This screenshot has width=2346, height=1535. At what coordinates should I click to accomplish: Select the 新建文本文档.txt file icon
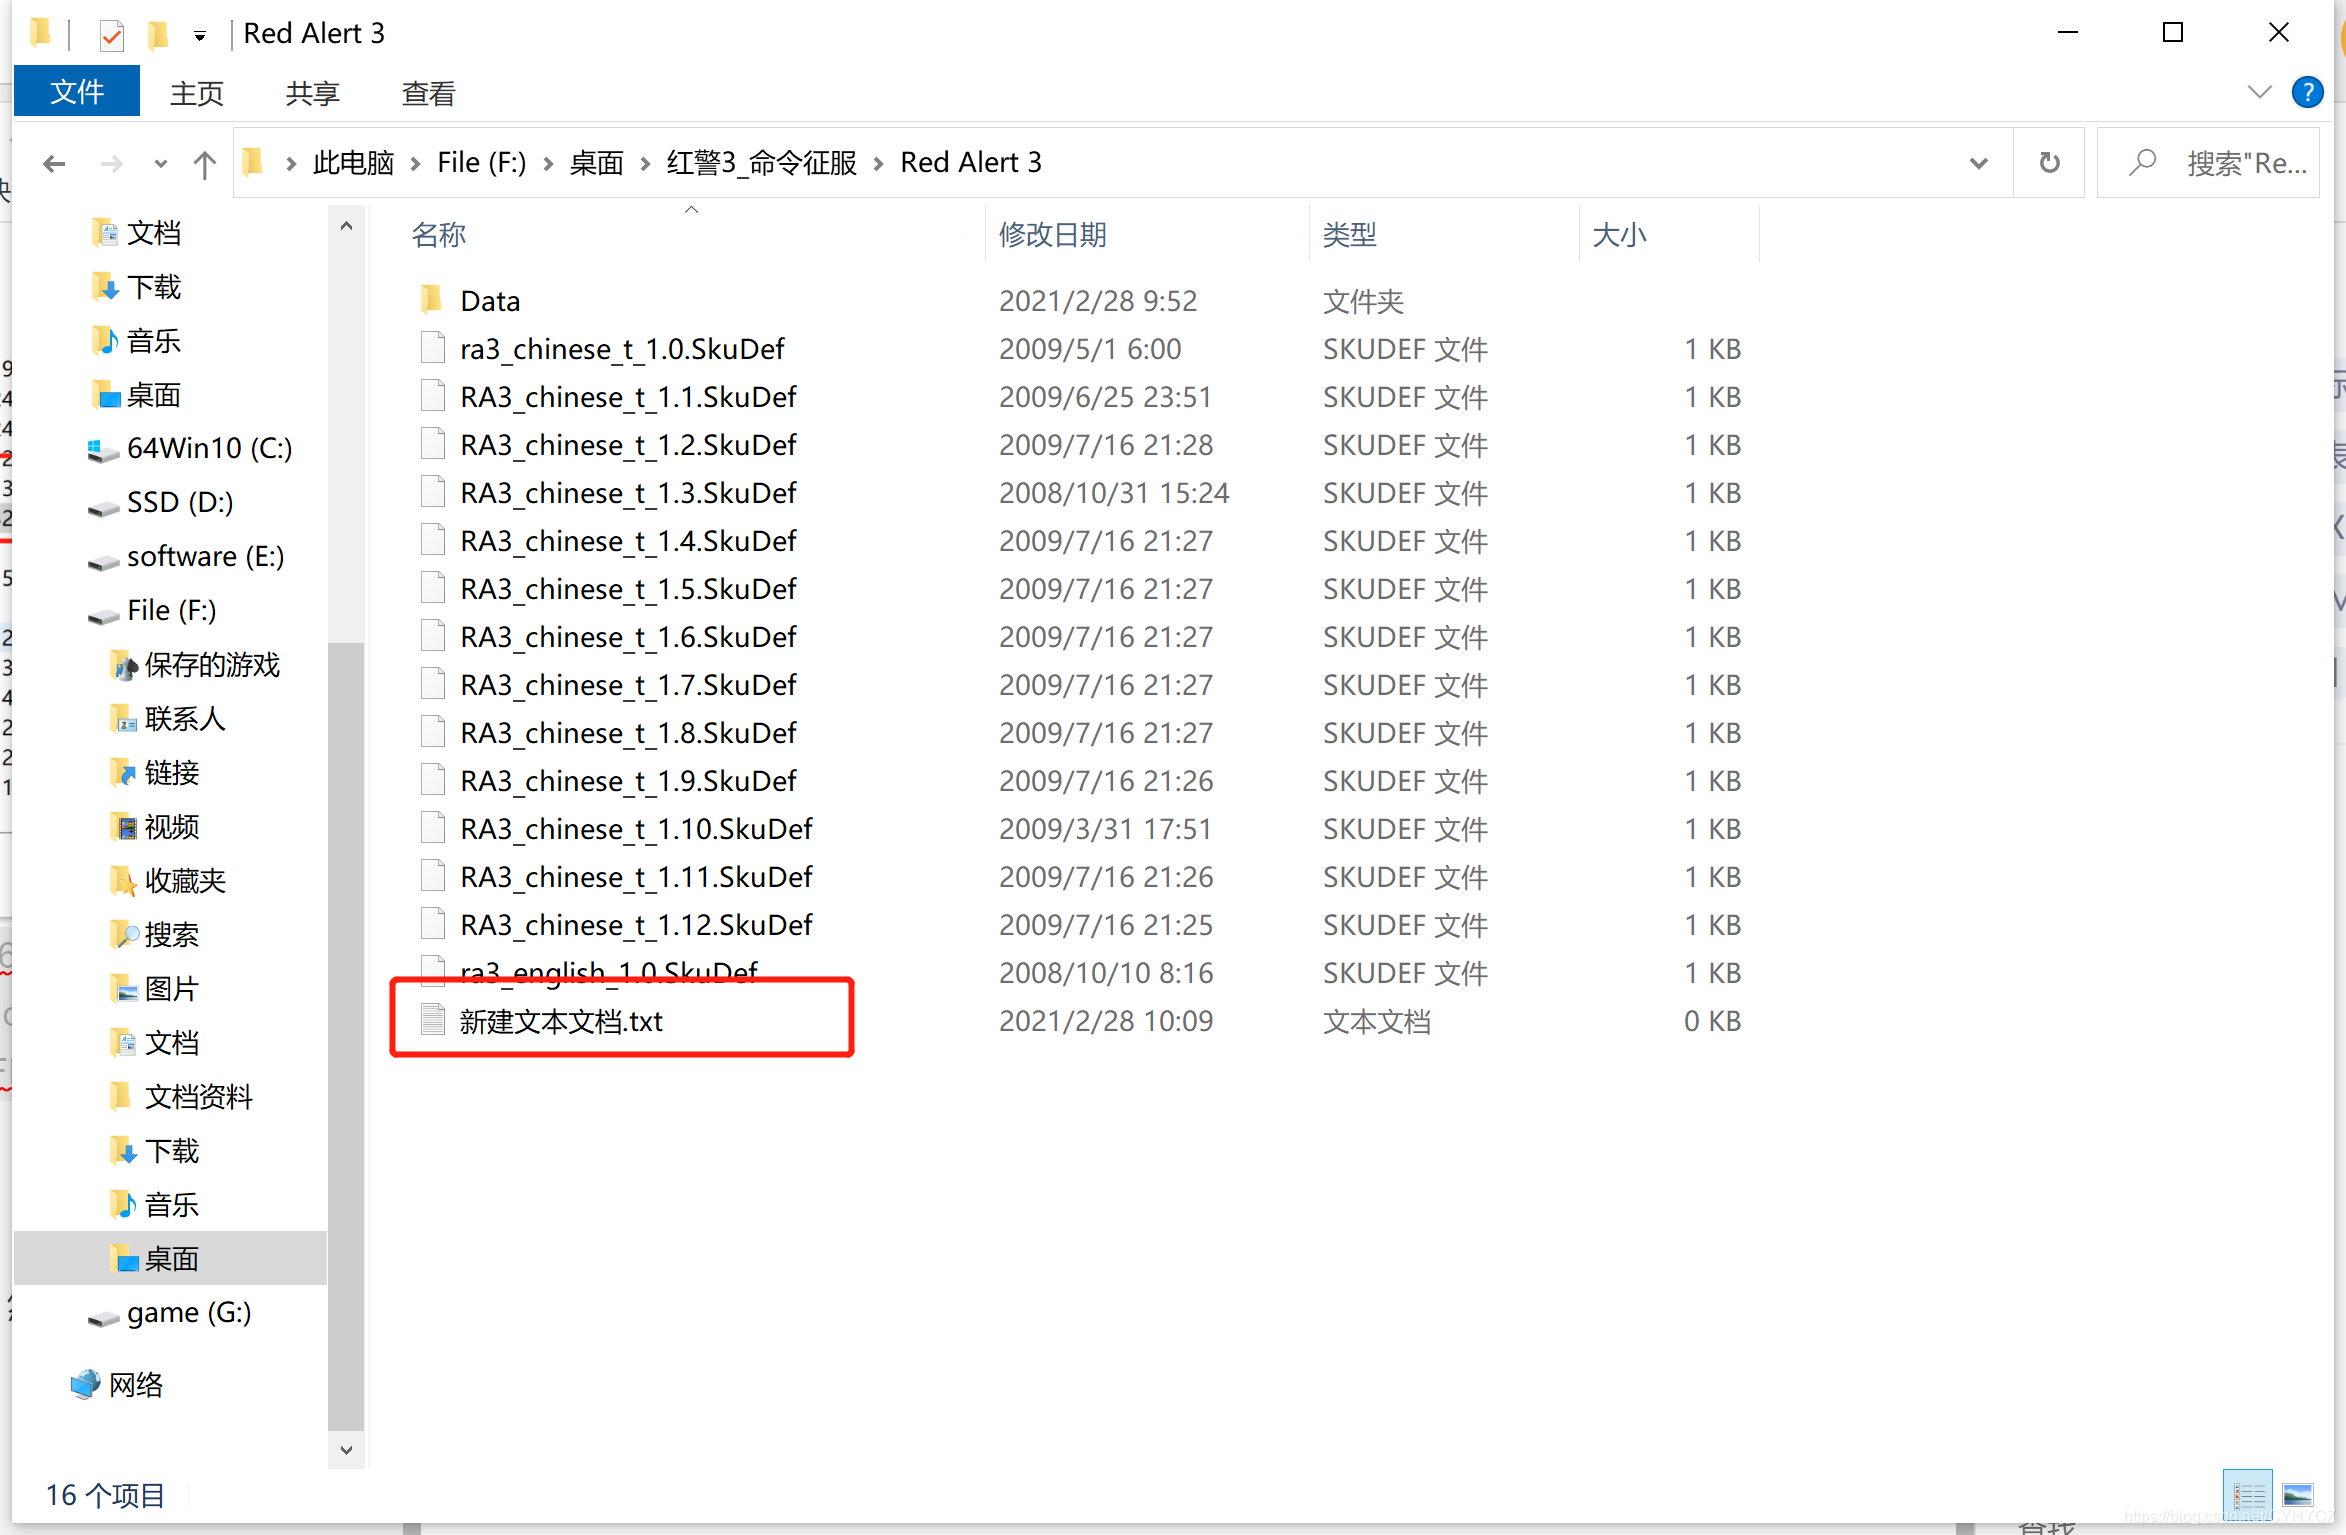432,1020
